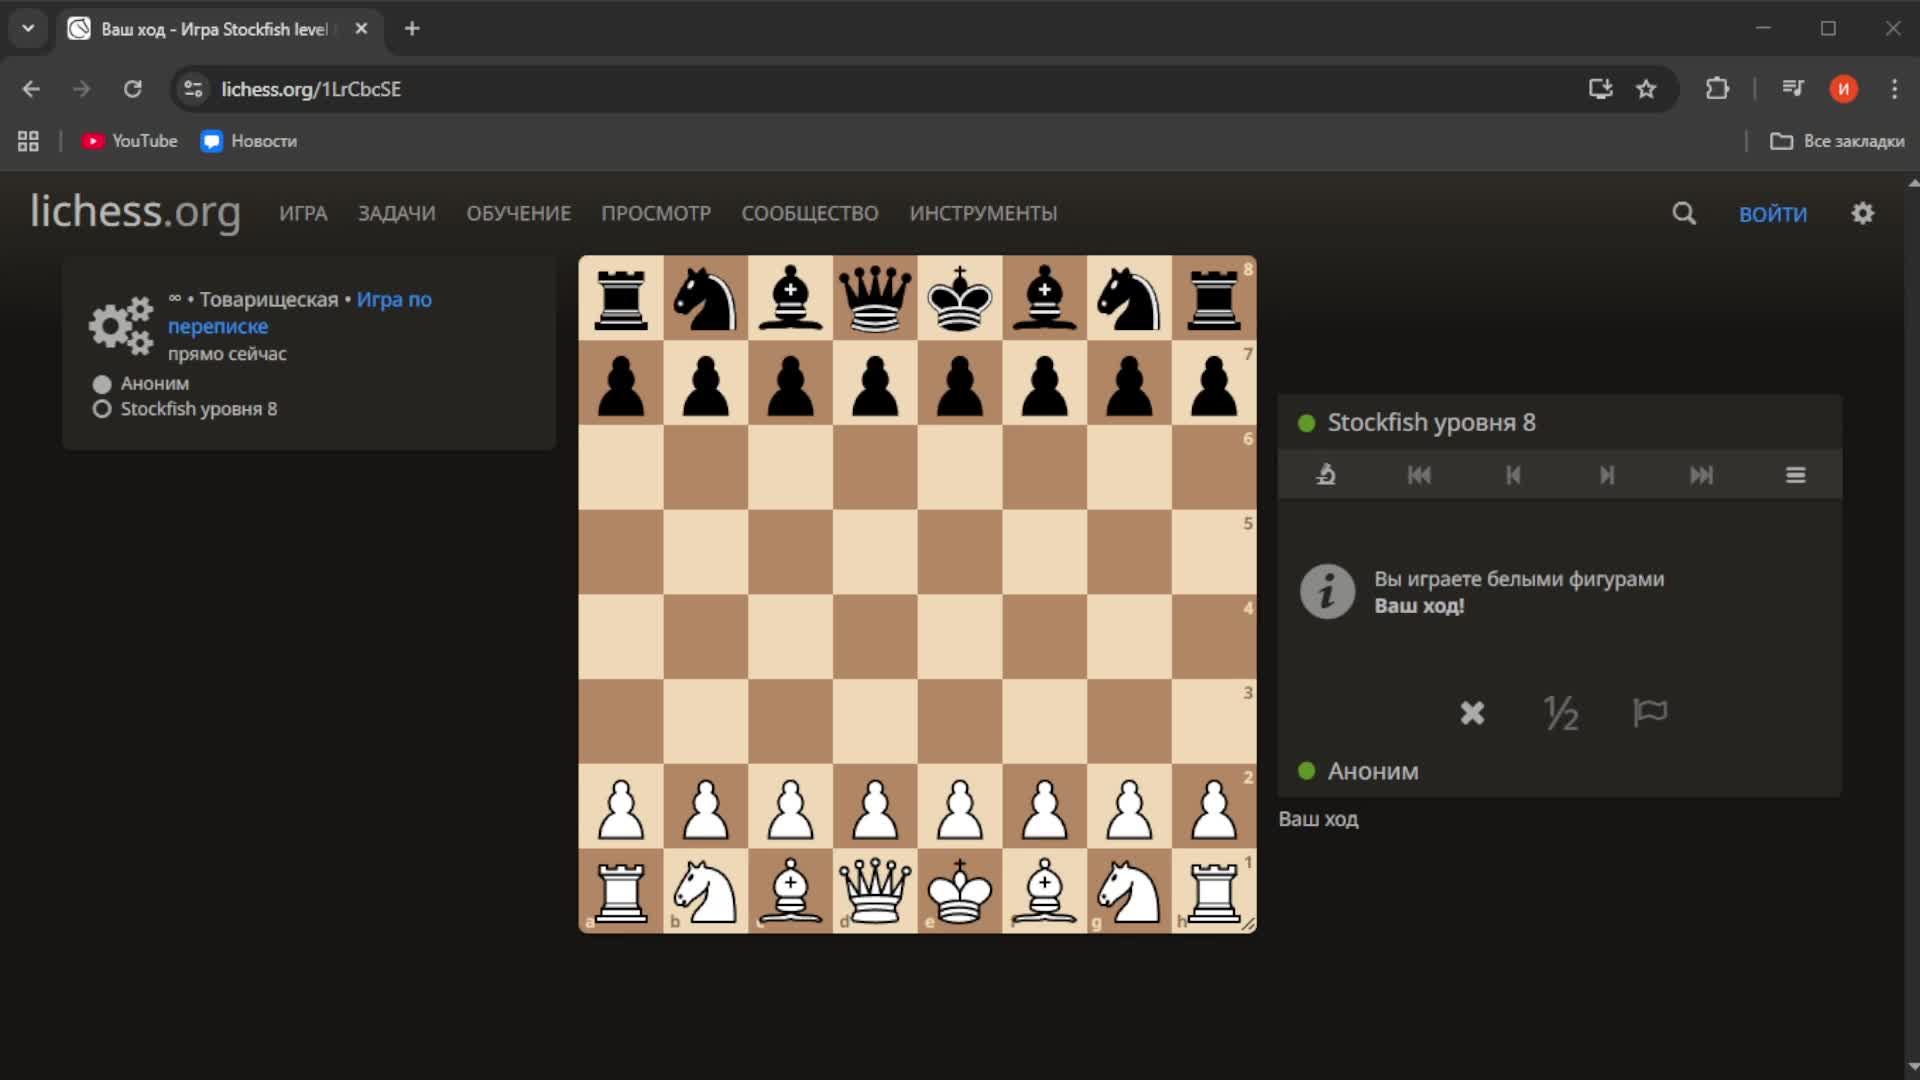Screen dimensions: 1920x1080
Task: Open the hamburger menu beside move controls
Action: (x=1795, y=475)
